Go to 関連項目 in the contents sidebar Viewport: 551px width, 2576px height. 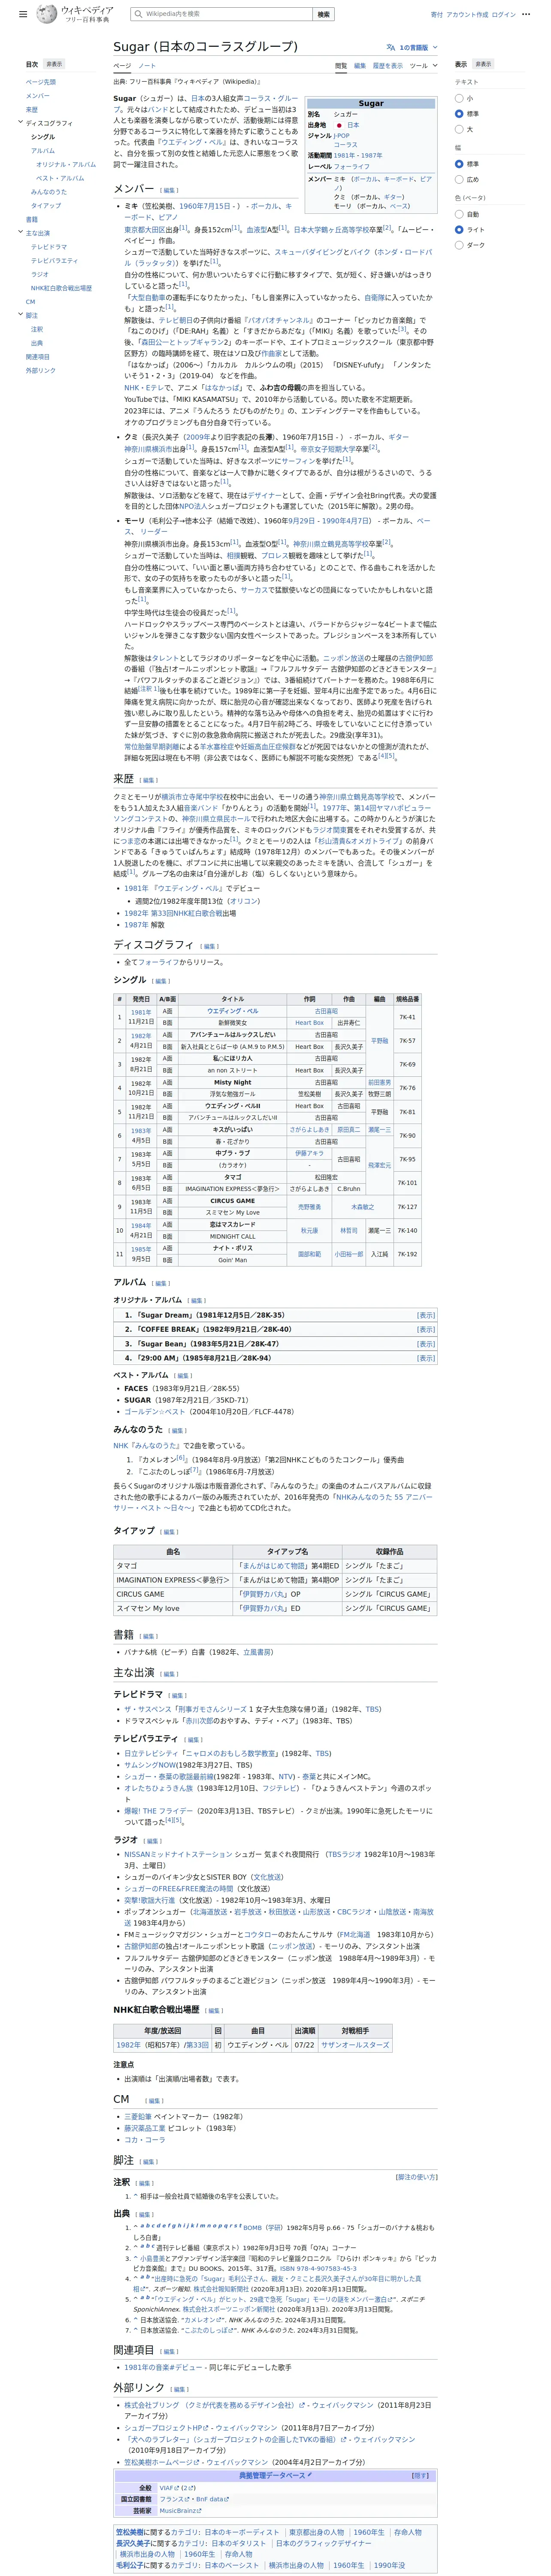pos(38,357)
